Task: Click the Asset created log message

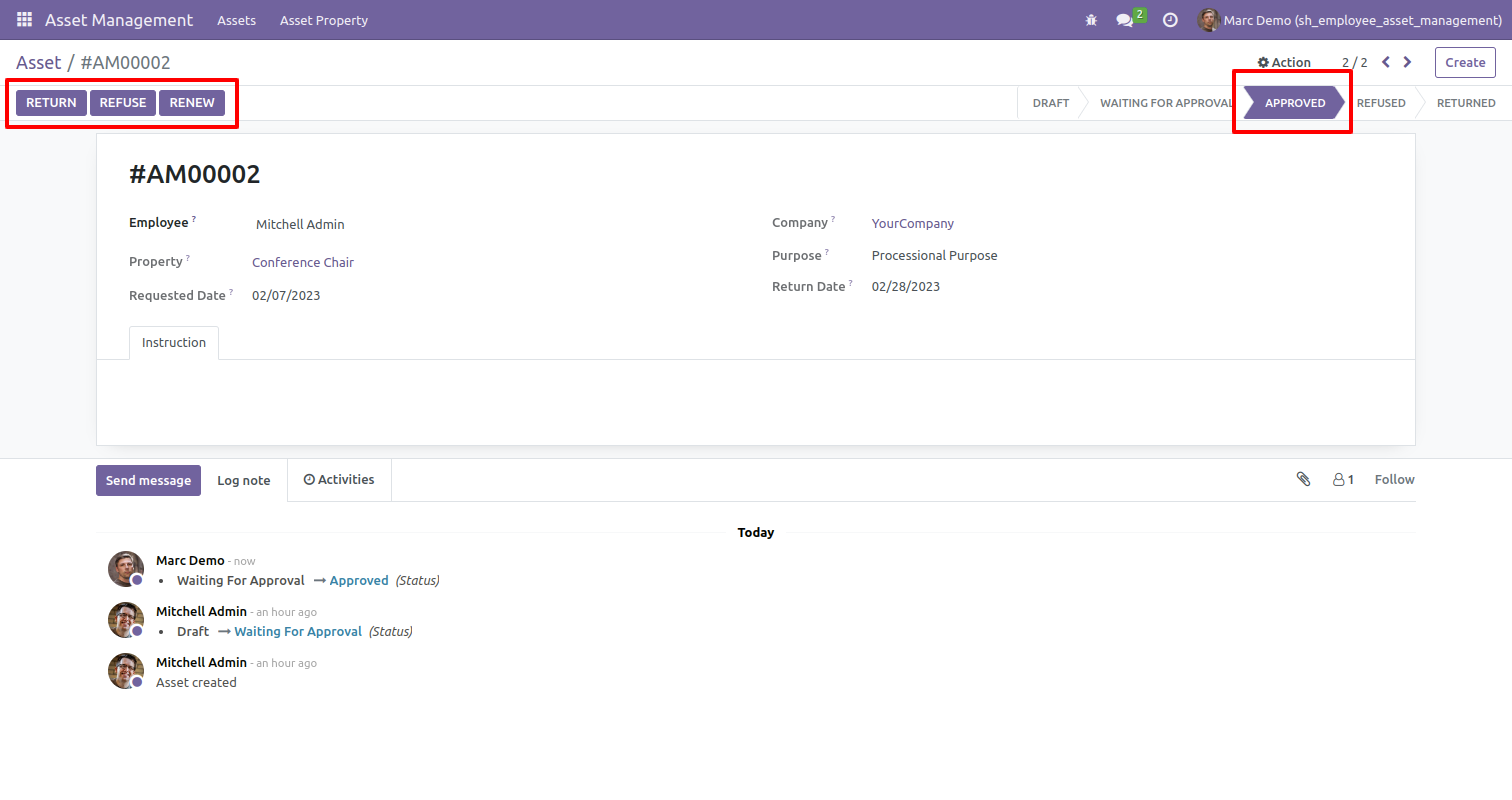Action: point(196,683)
